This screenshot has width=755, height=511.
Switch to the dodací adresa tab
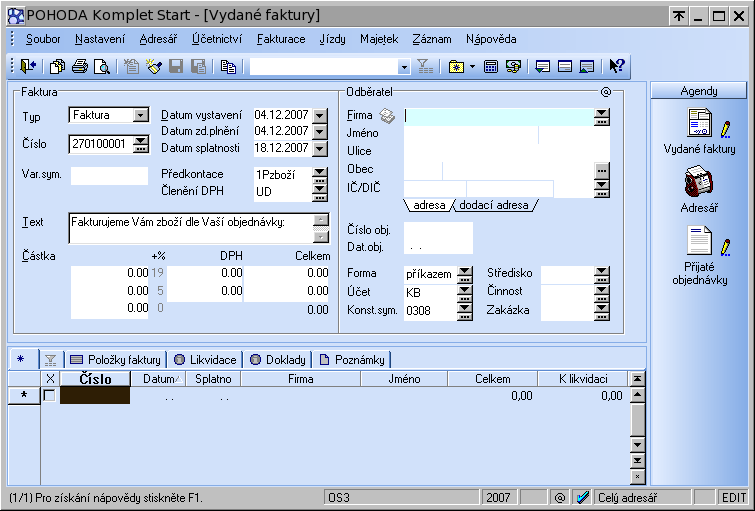coord(493,205)
